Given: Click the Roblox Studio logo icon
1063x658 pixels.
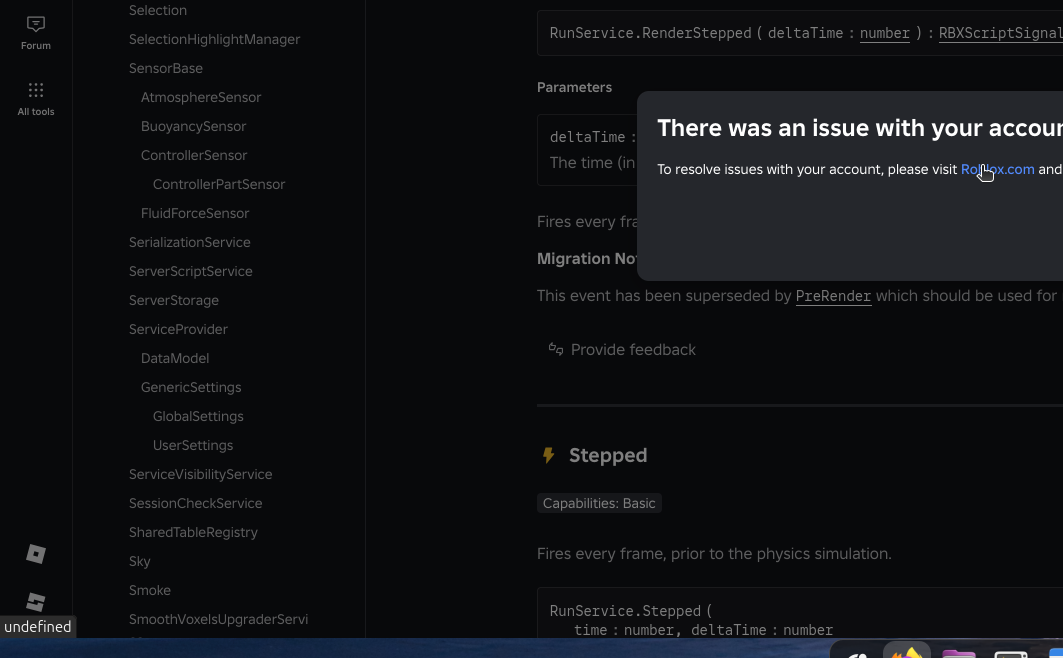Looking at the screenshot, I should [36, 601].
